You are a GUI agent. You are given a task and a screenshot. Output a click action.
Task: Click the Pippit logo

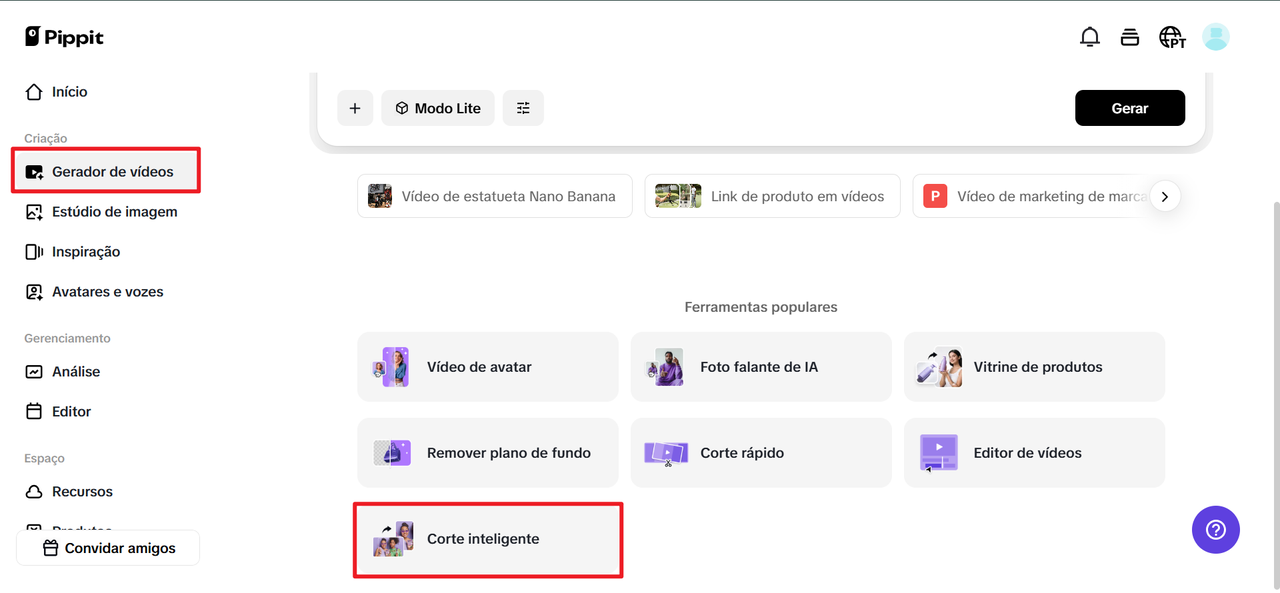[64, 37]
